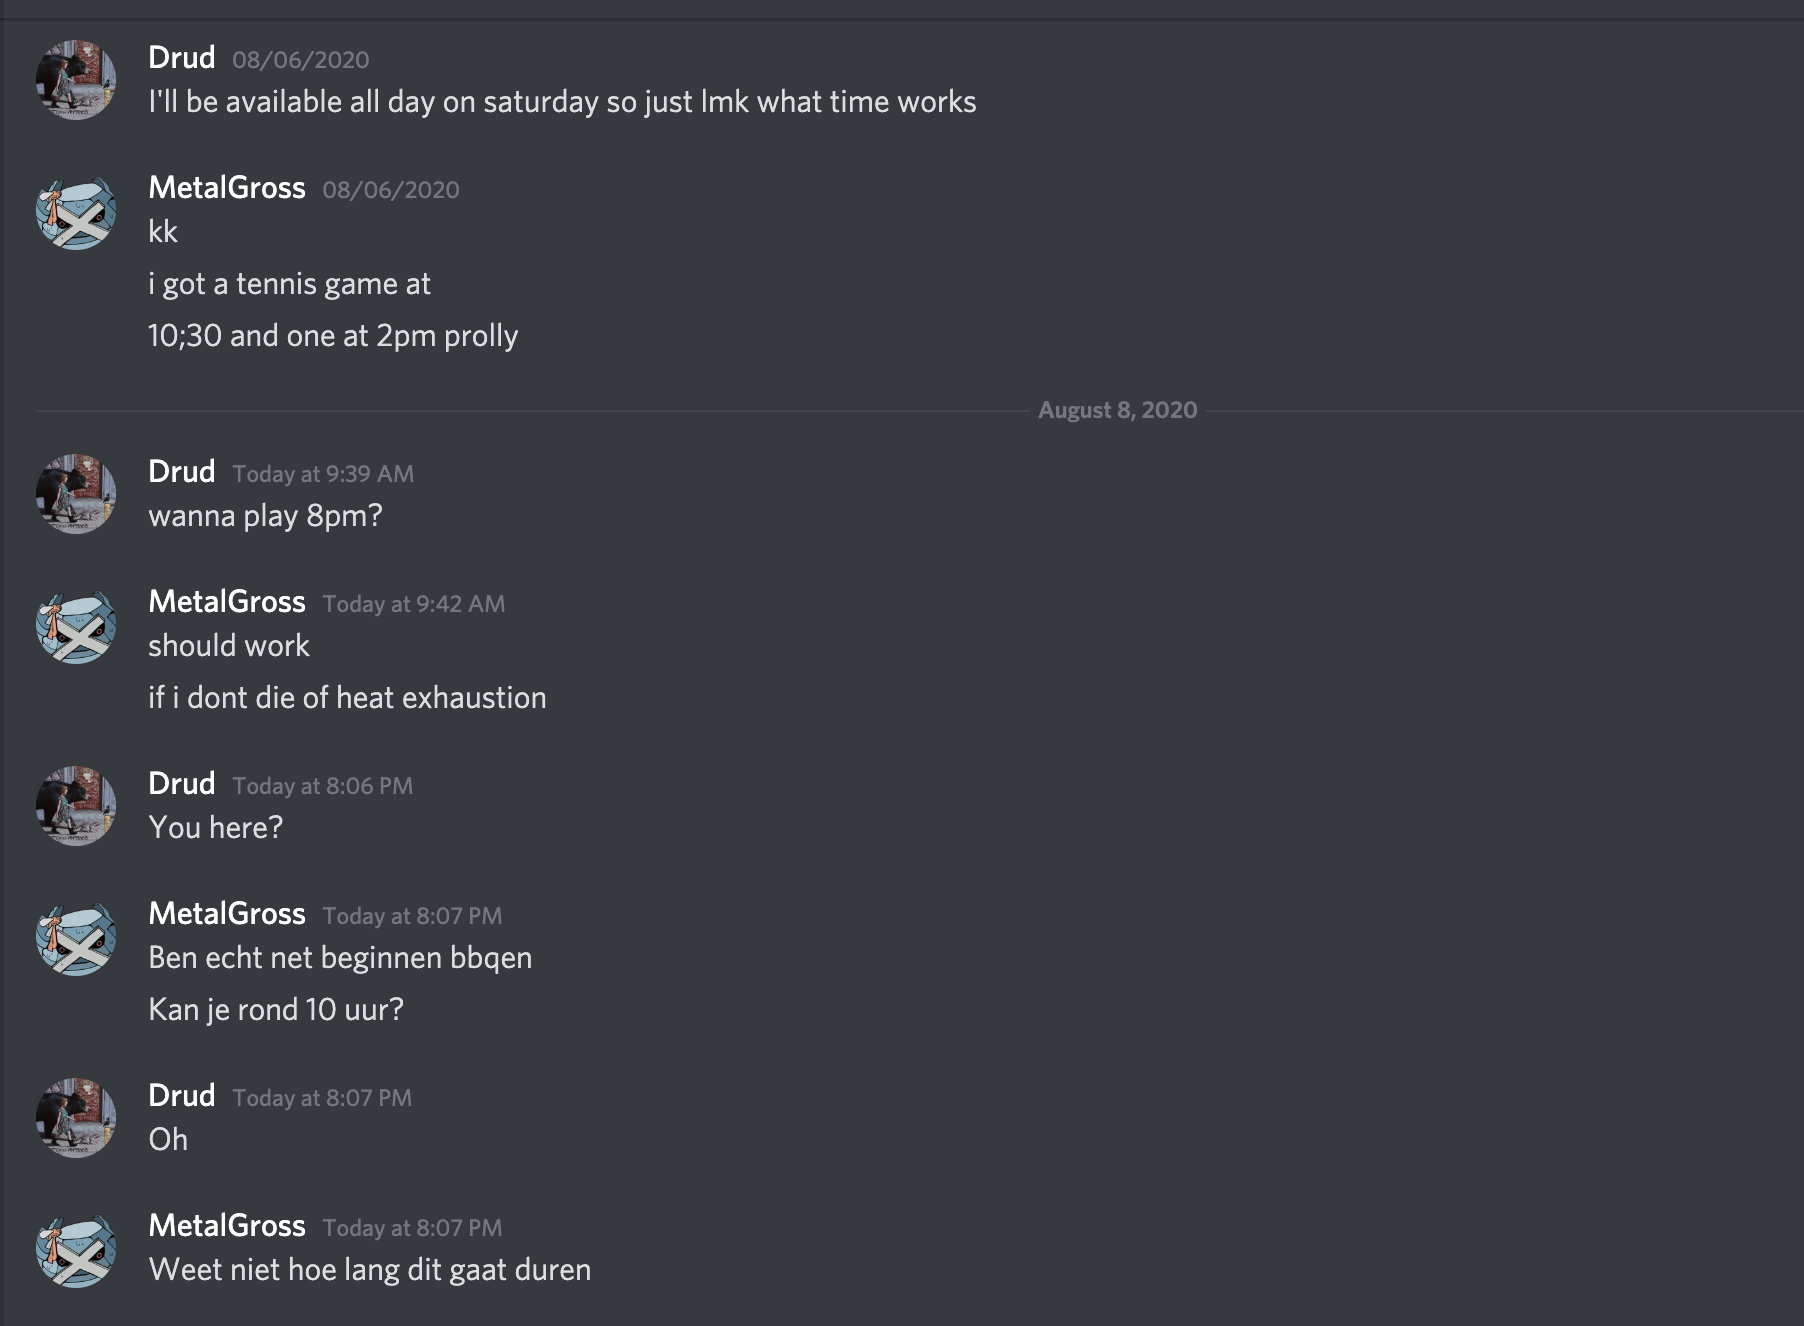This screenshot has width=1804, height=1326.
Task: Open the MetalGross username at 9:42 AM
Action: [226, 602]
